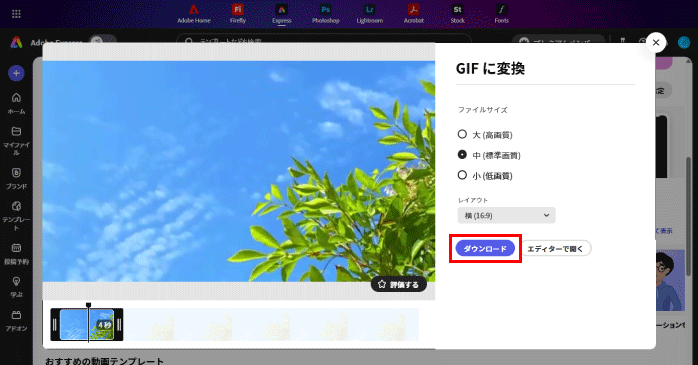Open Acrobat from the app switcher
Image resolution: width=698 pixels, height=365 pixels.
[x=414, y=14]
